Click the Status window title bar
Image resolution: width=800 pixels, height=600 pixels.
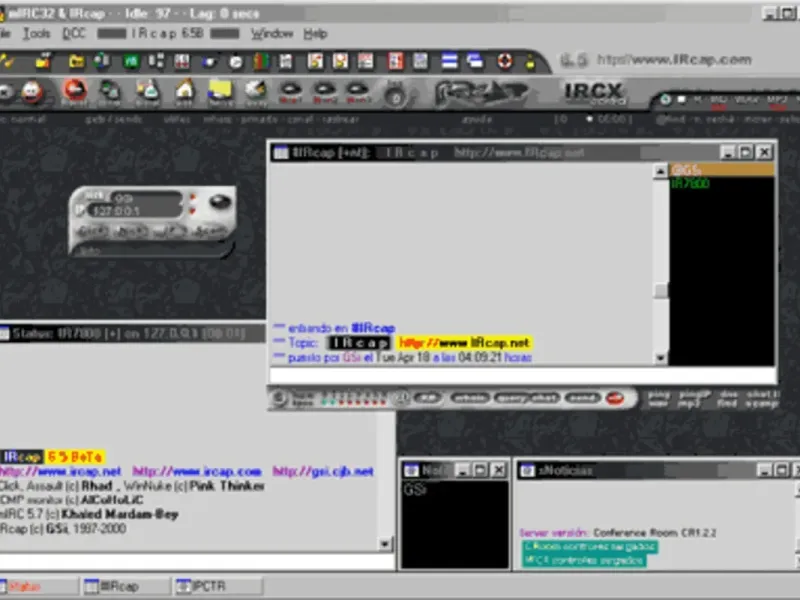coord(133,334)
